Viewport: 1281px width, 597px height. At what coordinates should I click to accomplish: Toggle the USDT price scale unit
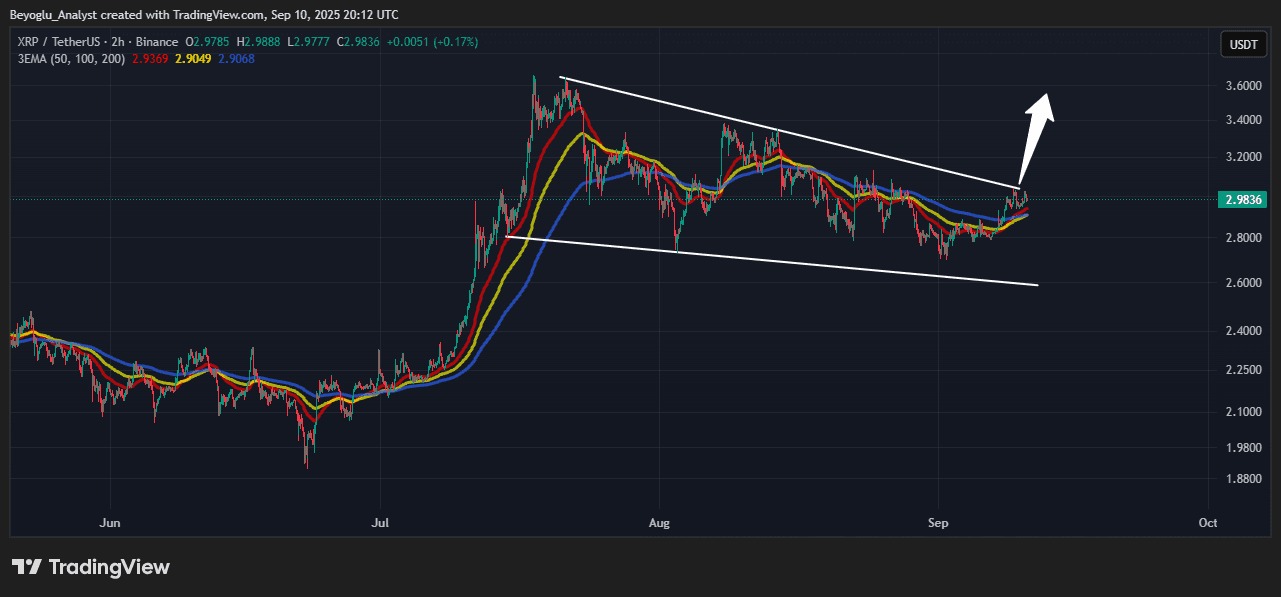pos(1243,44)
